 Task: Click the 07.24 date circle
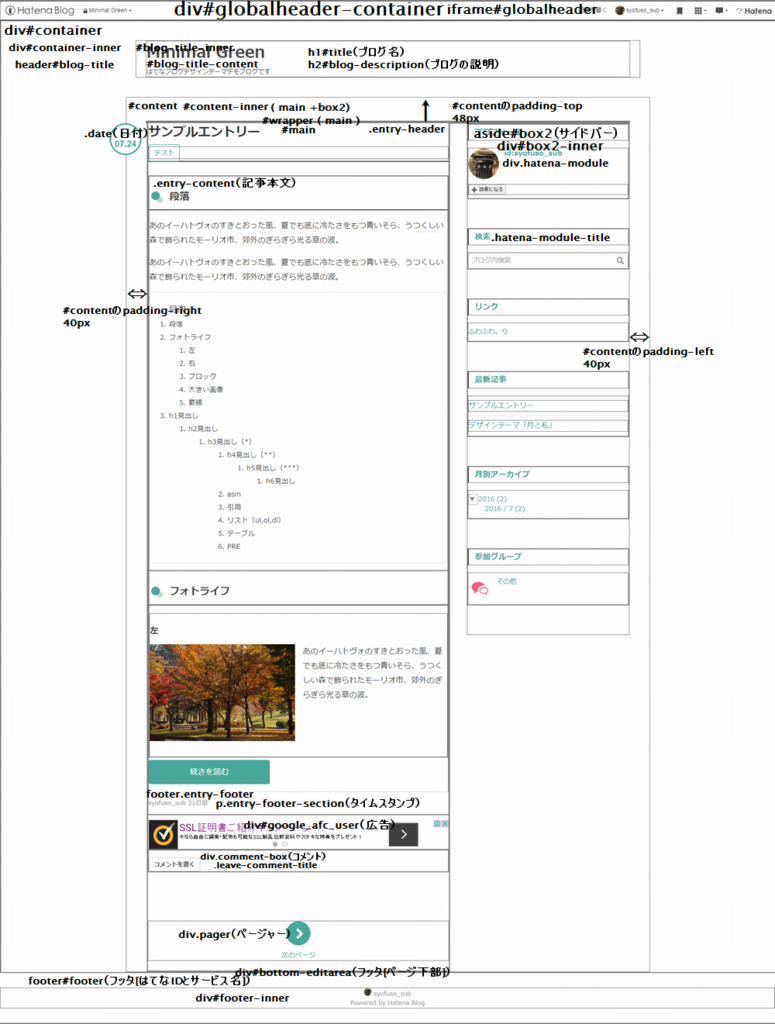pos(125,139)
